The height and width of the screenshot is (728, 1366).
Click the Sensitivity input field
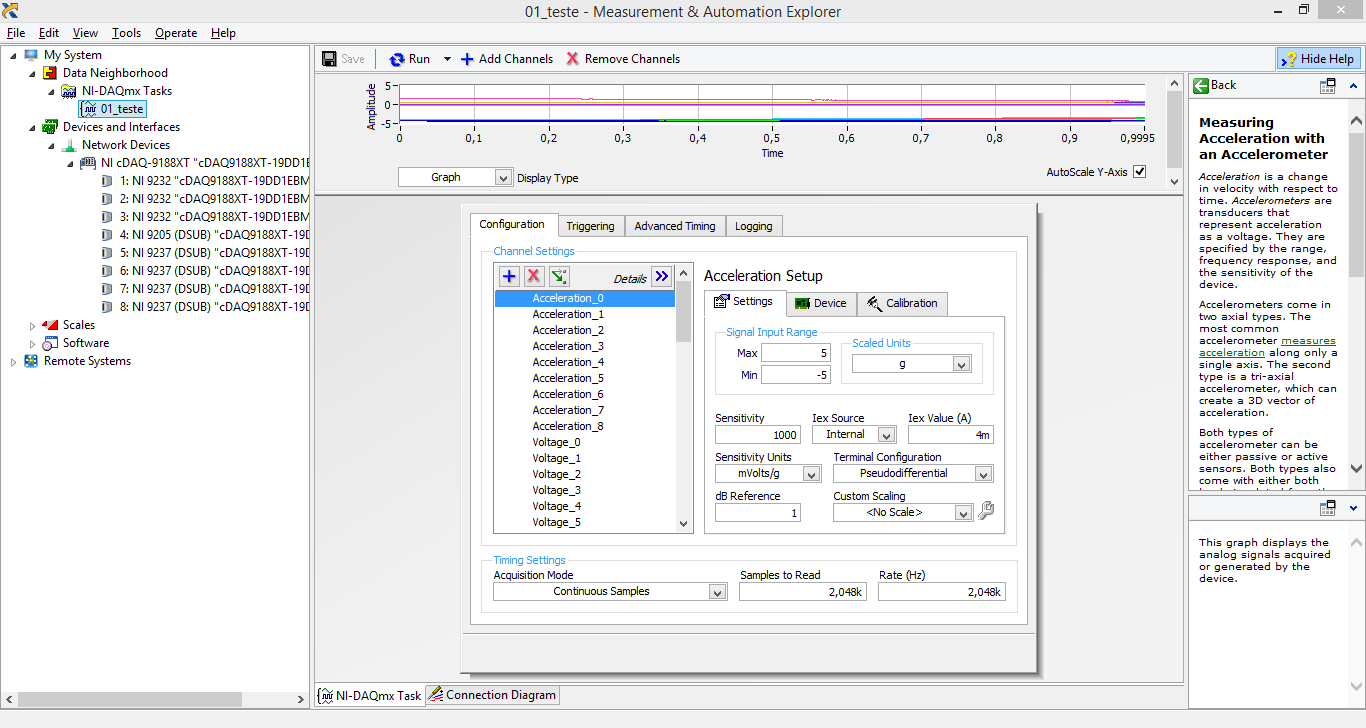tap(758, 435)
